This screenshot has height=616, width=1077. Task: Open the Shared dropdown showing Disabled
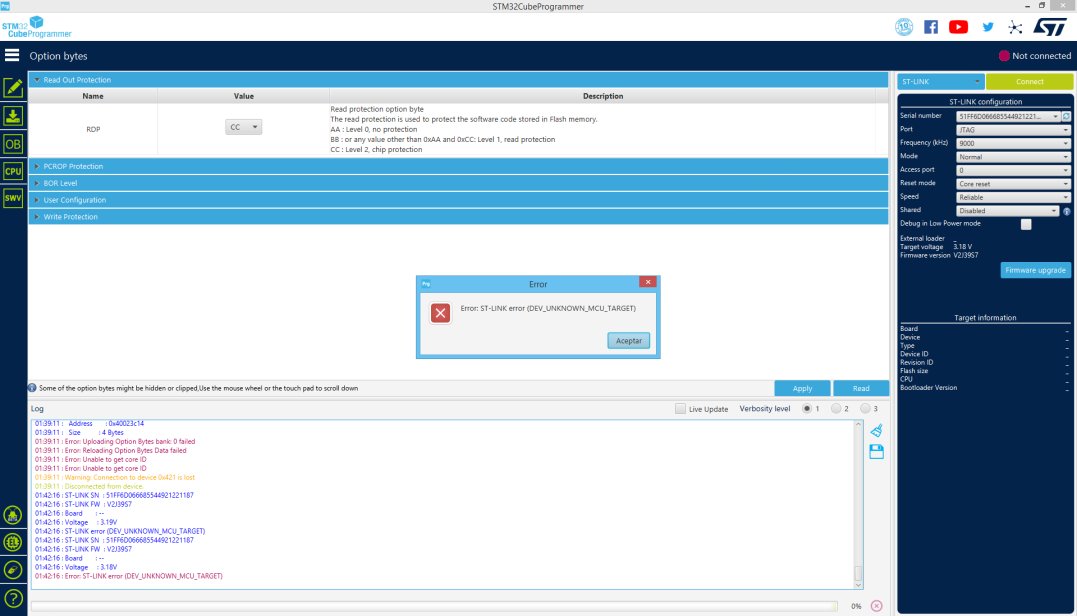coord(1008,211)
